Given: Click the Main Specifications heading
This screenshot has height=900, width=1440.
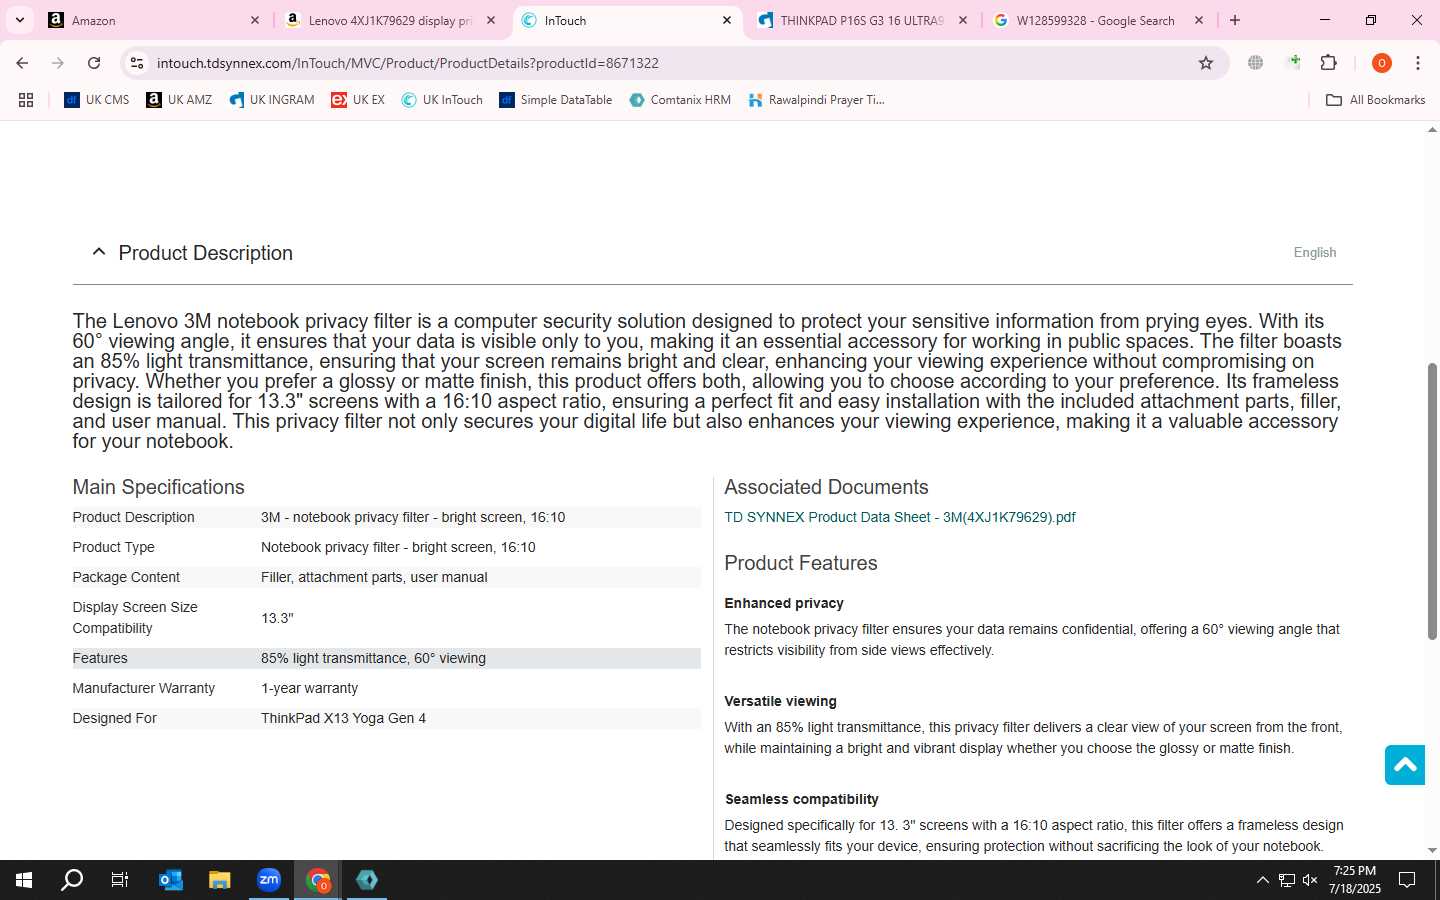Looking at the screenshot, I should point(158,487).
